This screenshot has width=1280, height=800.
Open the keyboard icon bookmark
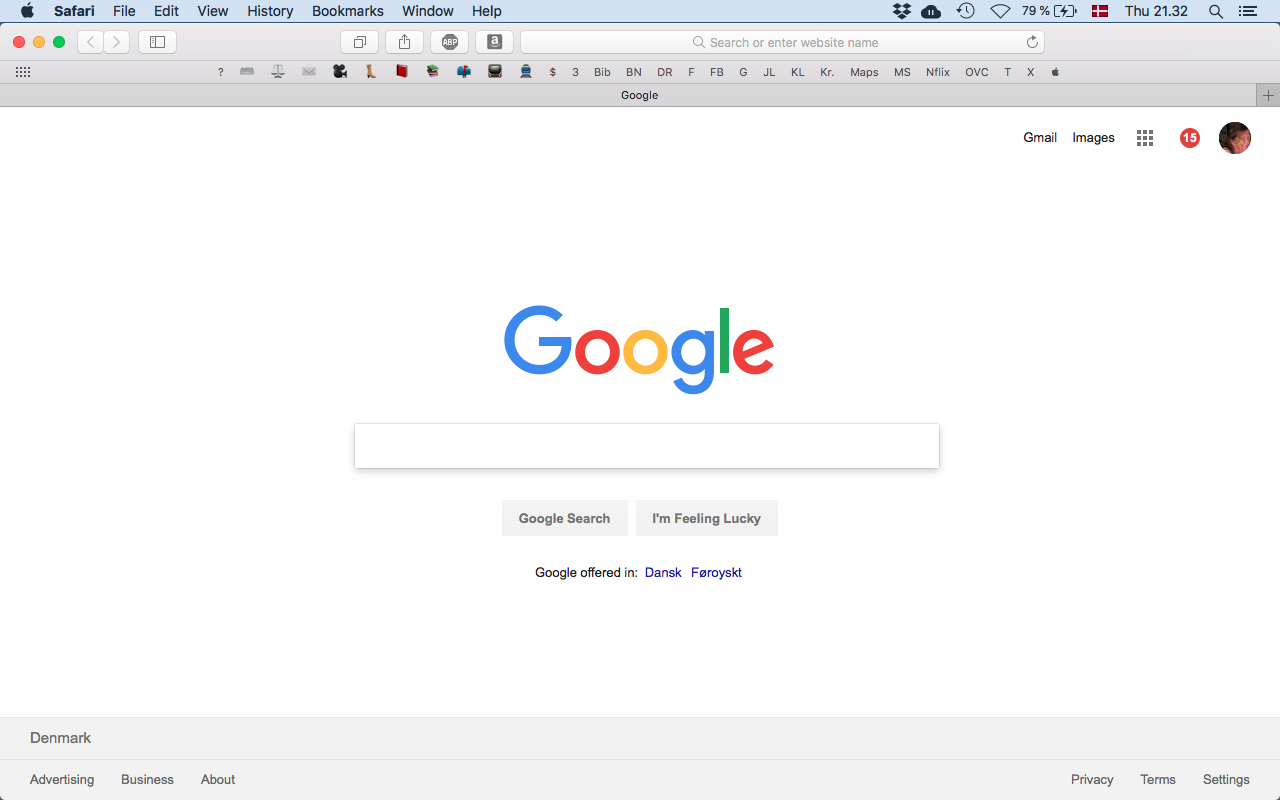pyautogui.click(x=247, y=72)
